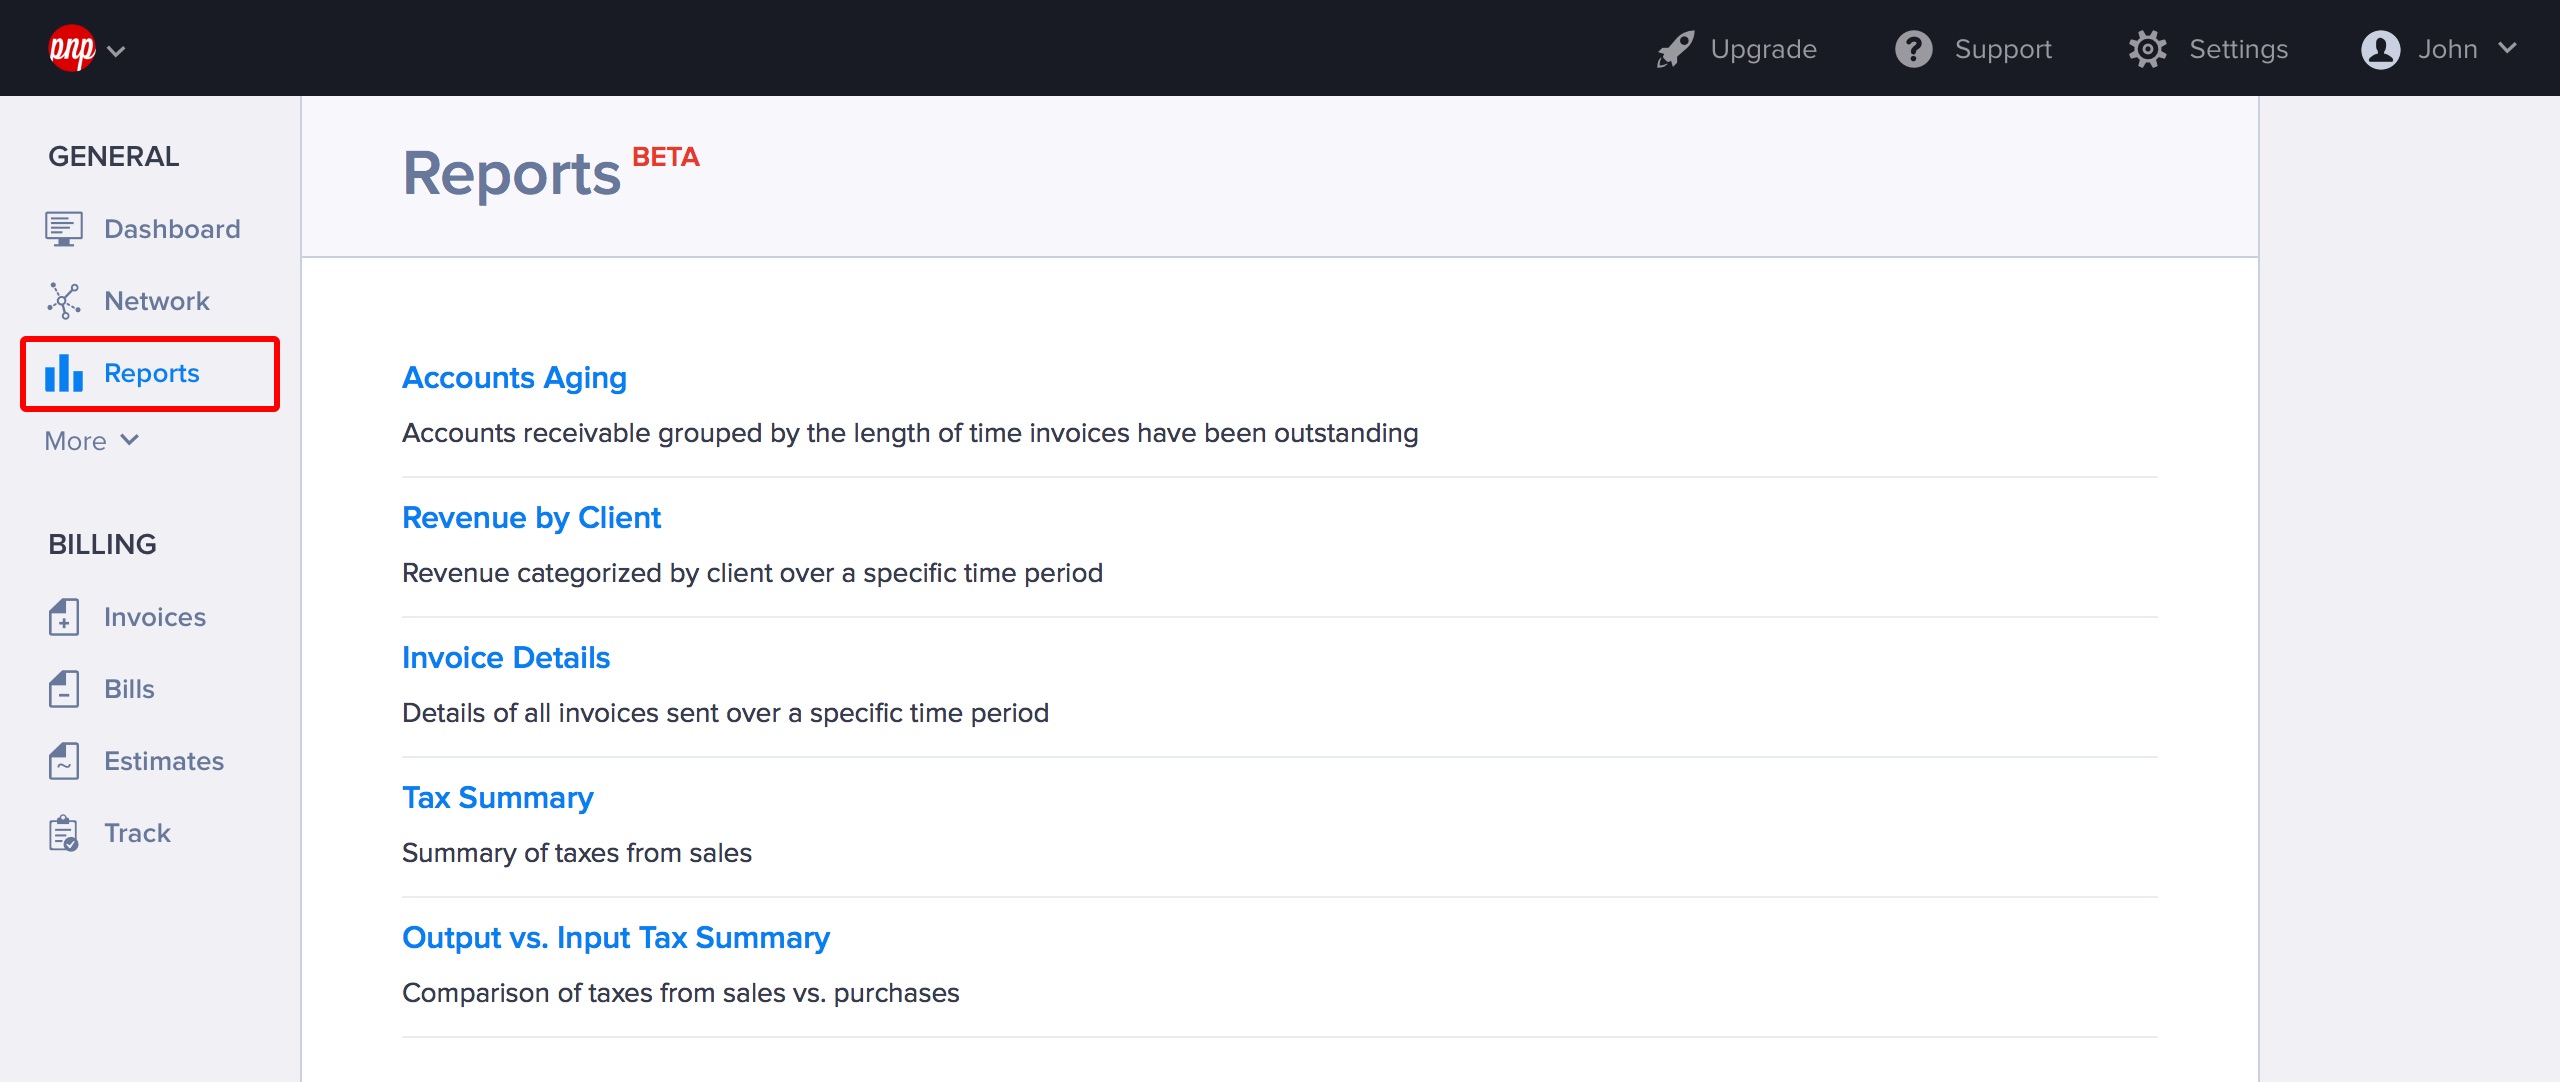
Task: Click the Reports bar chart icon
Action: click(64, 373)
